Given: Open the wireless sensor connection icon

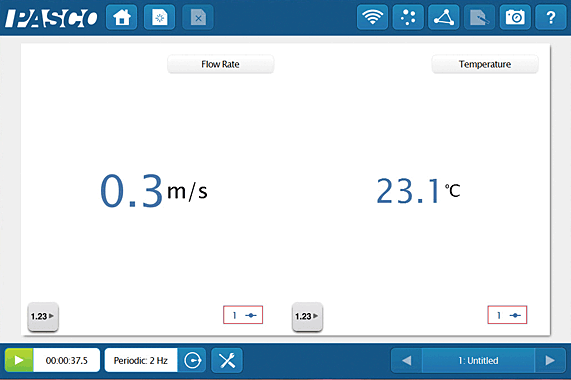Looking at the screenshot, I should pos(372,17).
